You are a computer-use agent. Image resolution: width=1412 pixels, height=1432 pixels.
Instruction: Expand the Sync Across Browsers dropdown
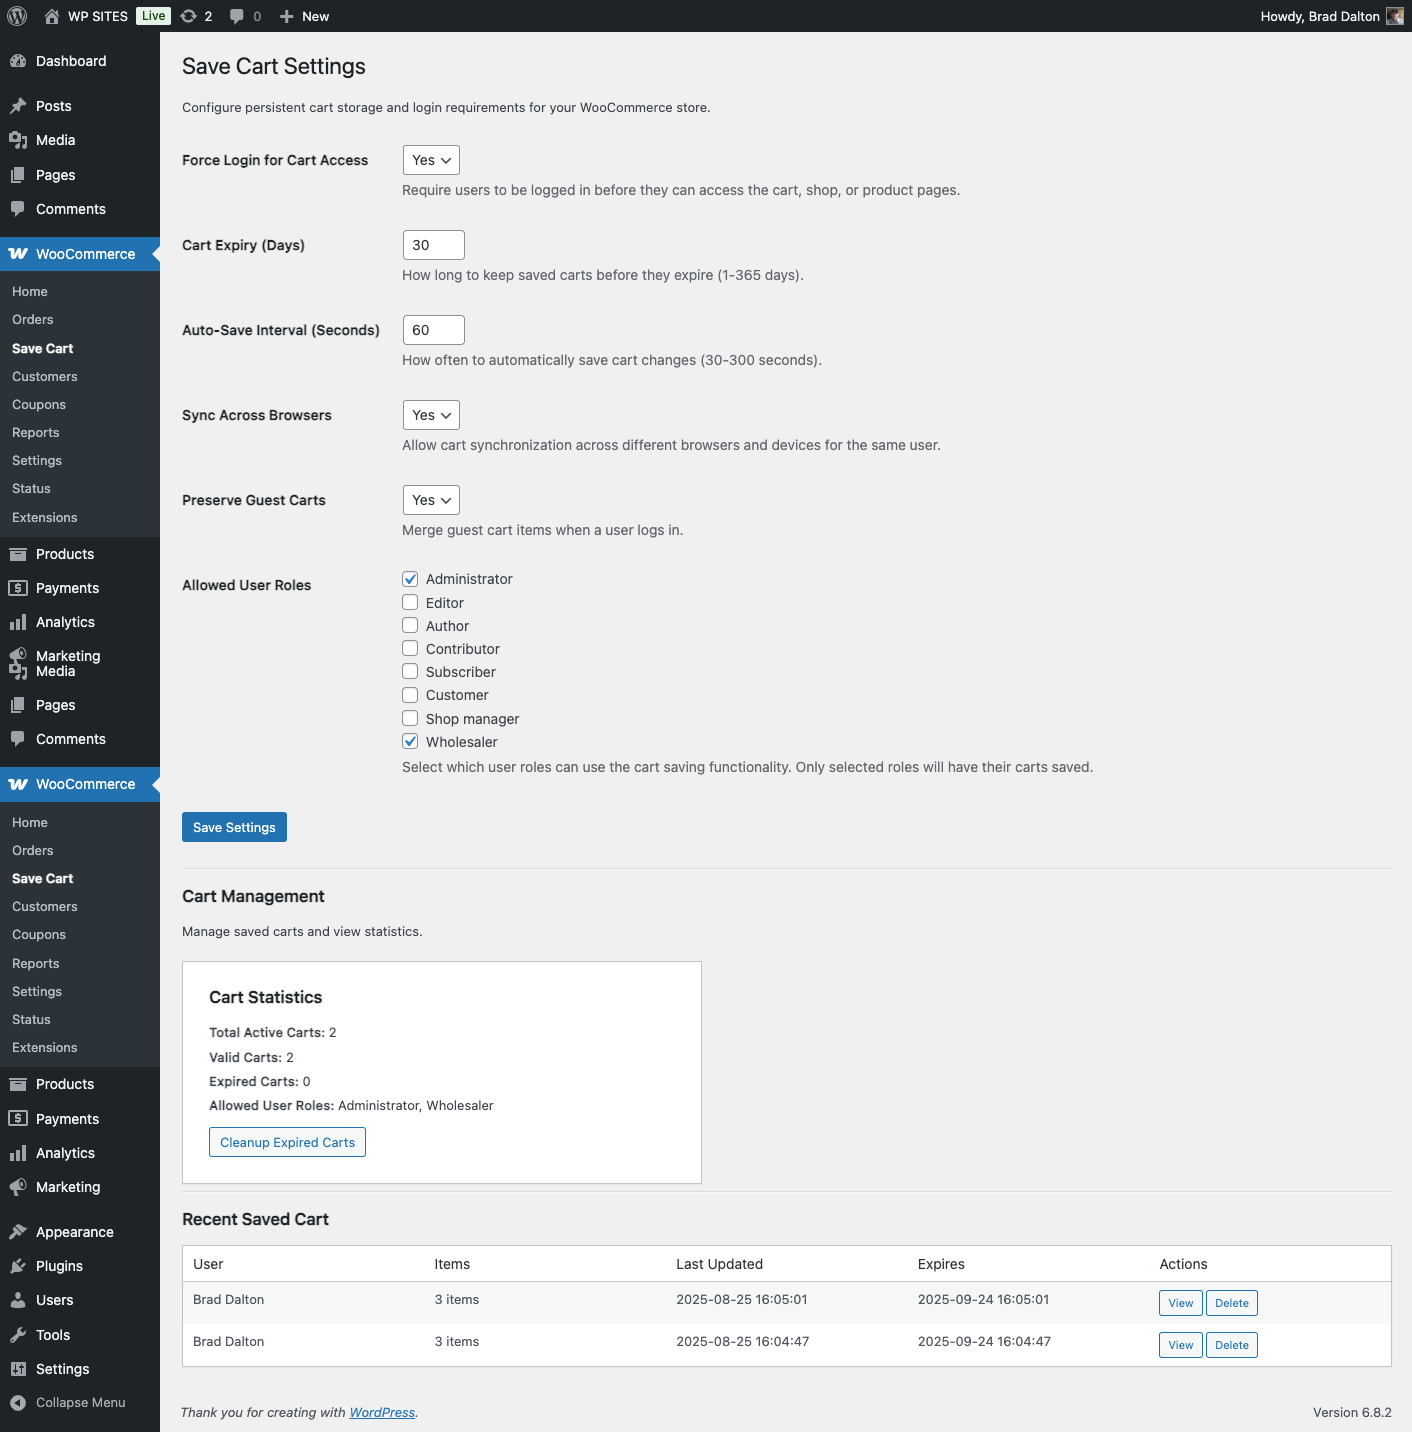pyautogui.click(x=431, y=415)
